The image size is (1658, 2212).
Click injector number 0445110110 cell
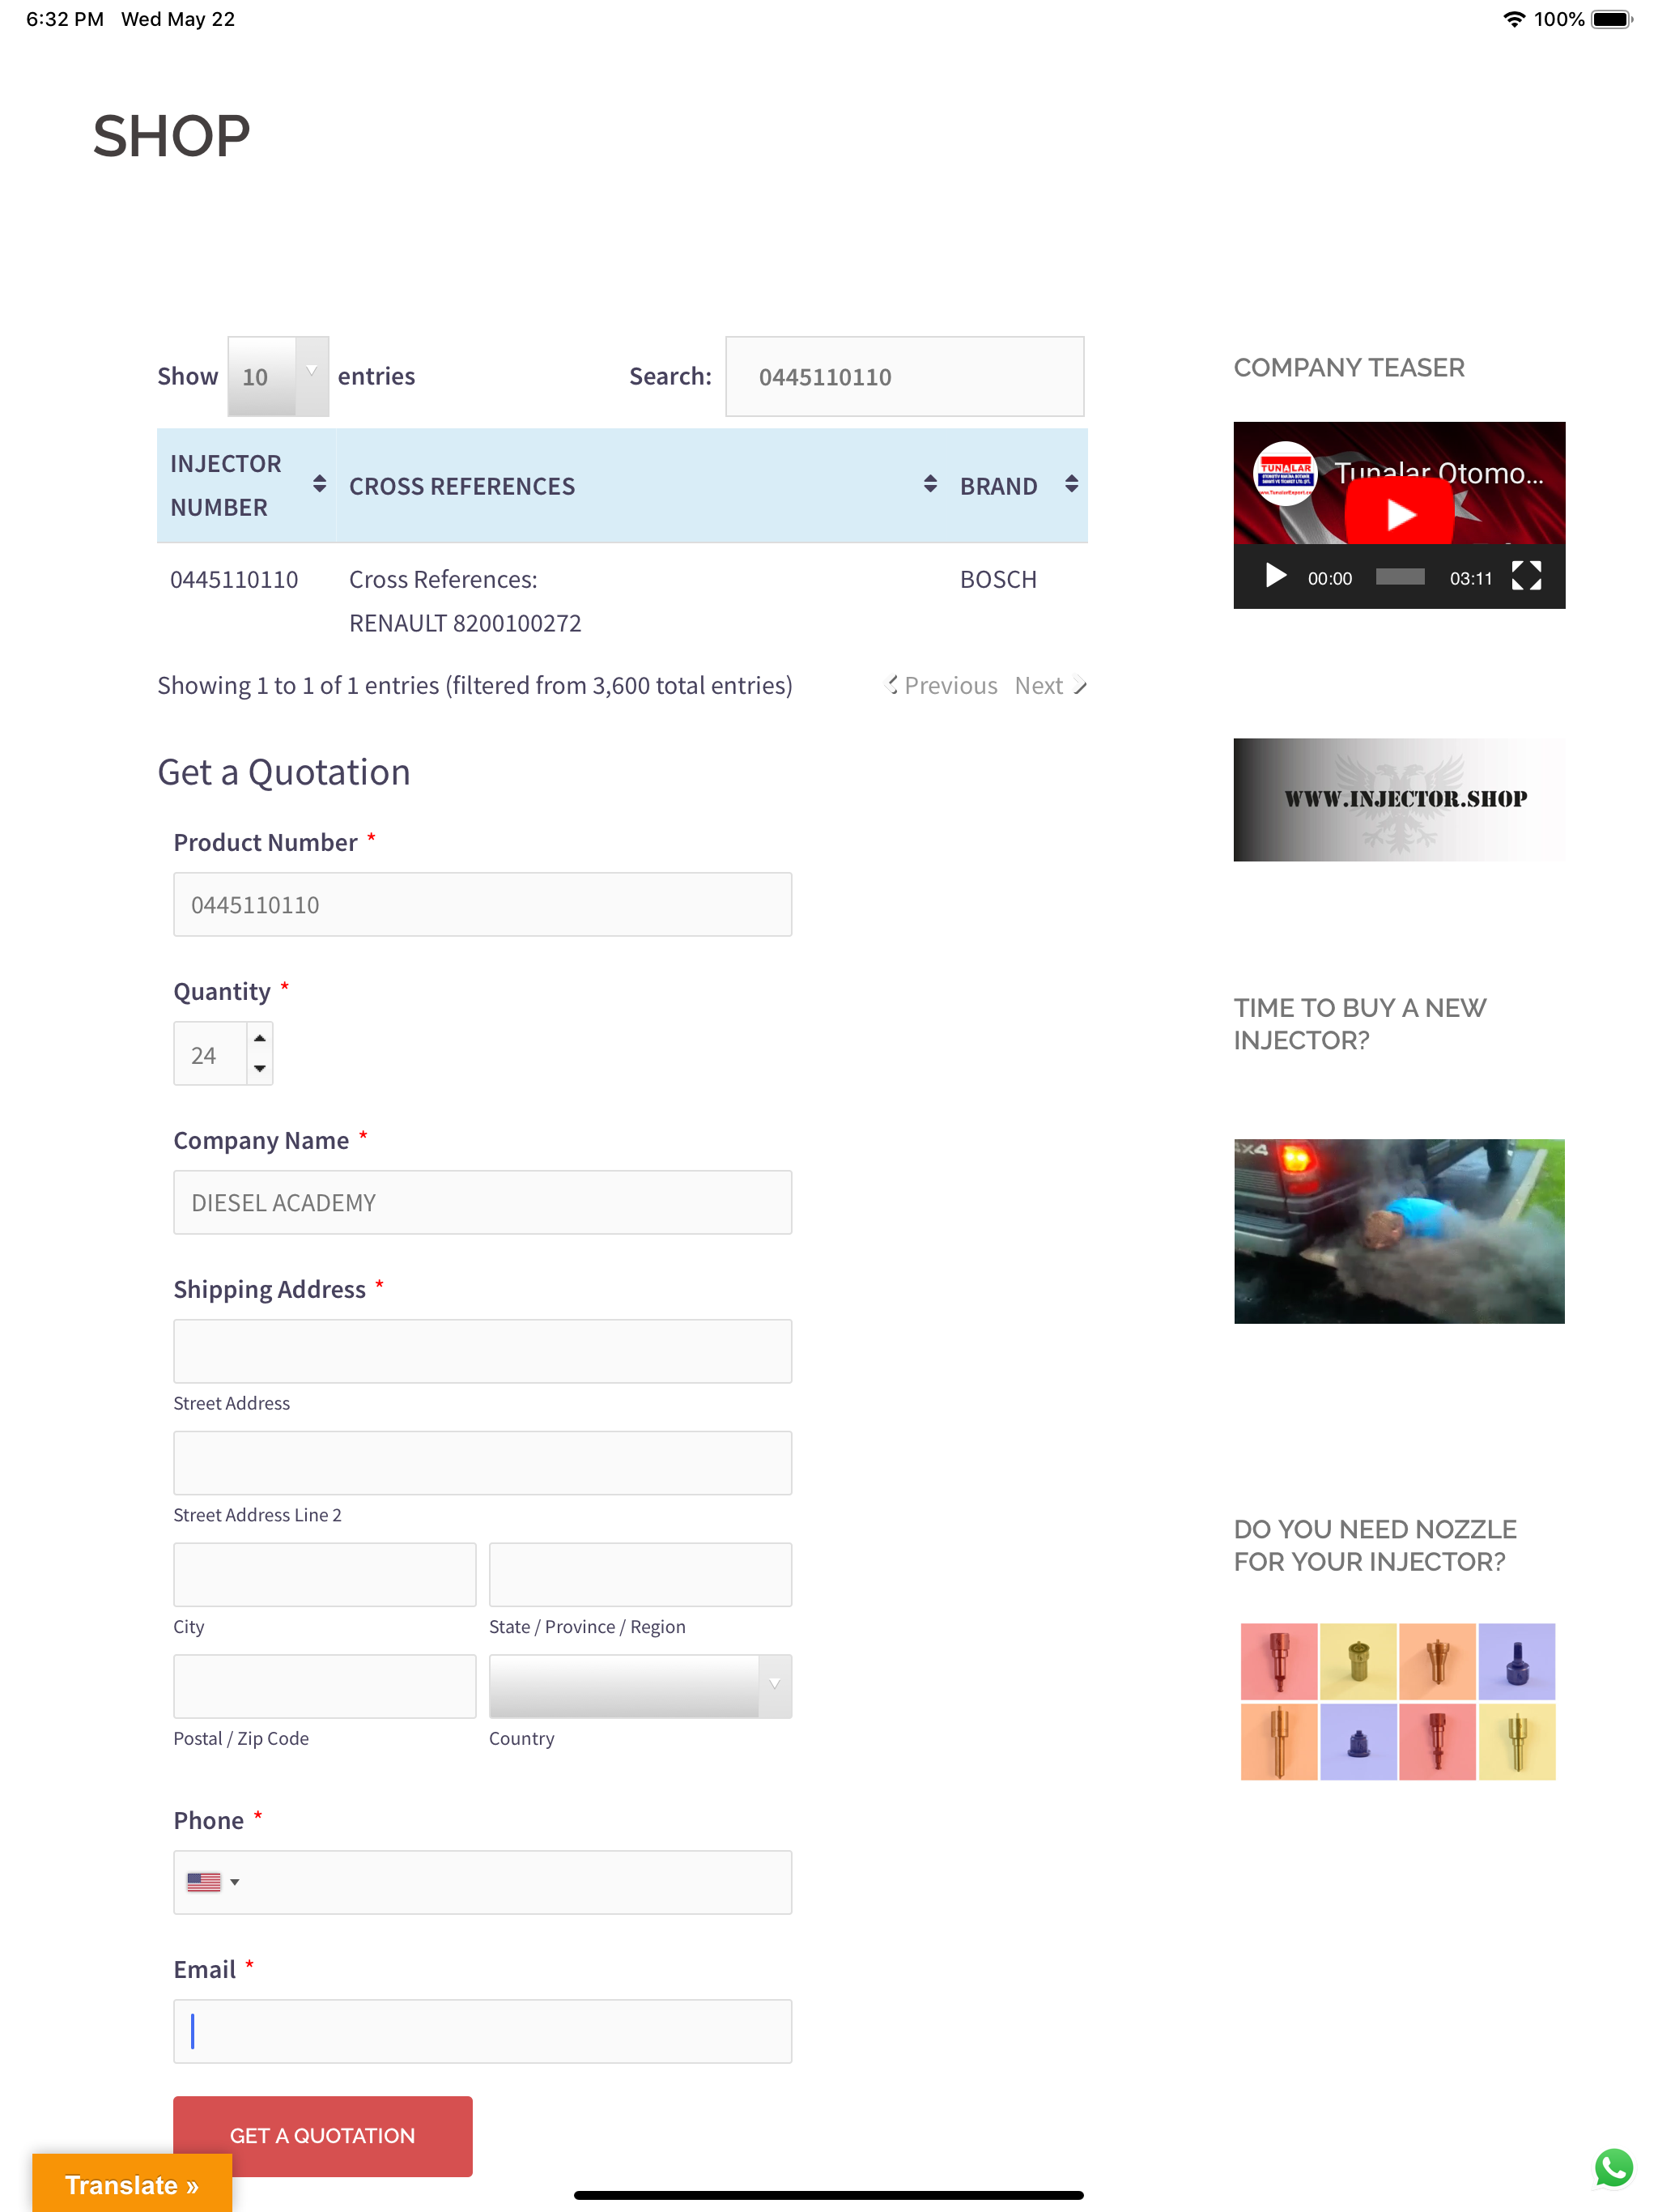click(x=234, y=579)
